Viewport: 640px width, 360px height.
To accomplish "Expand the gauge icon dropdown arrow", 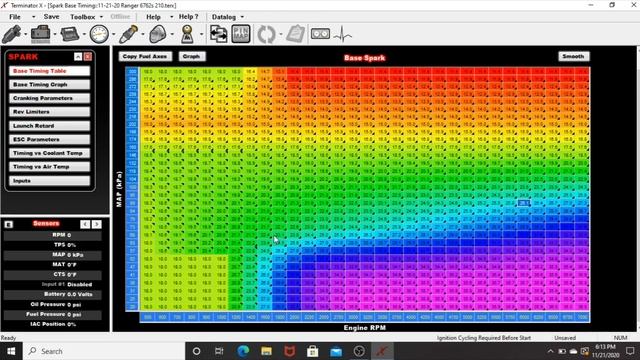I will pyautogui.click(x=113, y=35).
